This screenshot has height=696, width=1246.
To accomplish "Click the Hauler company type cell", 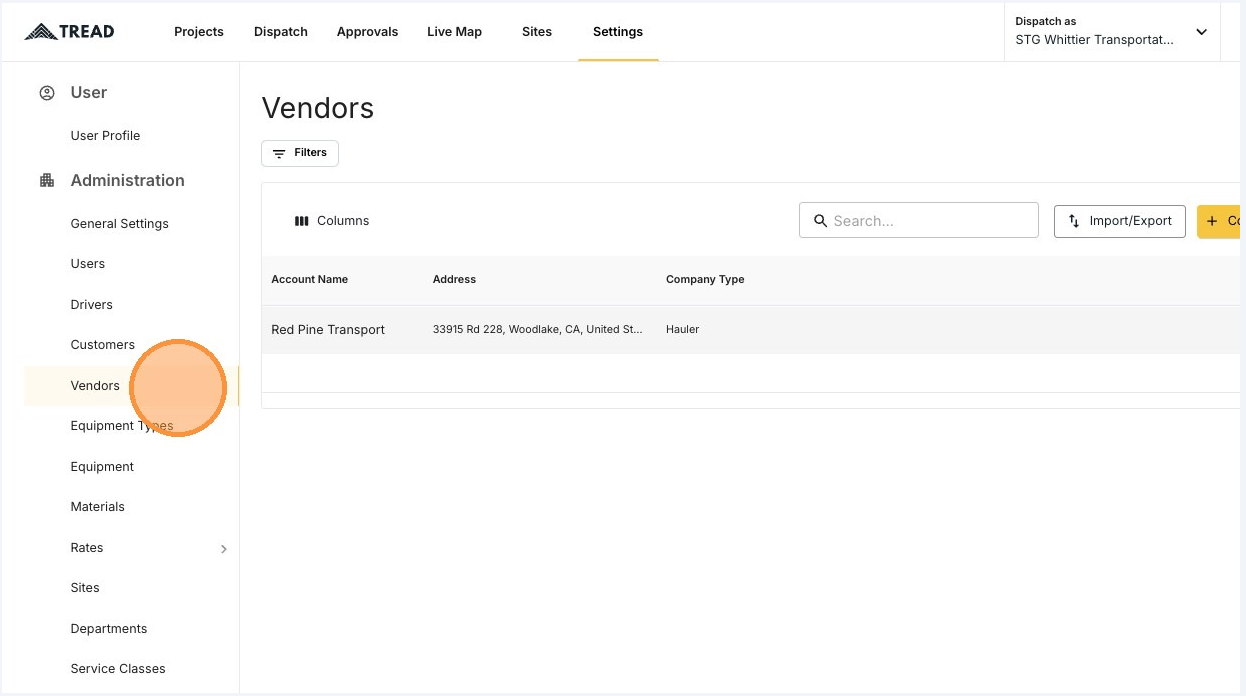I will (683, 330).
